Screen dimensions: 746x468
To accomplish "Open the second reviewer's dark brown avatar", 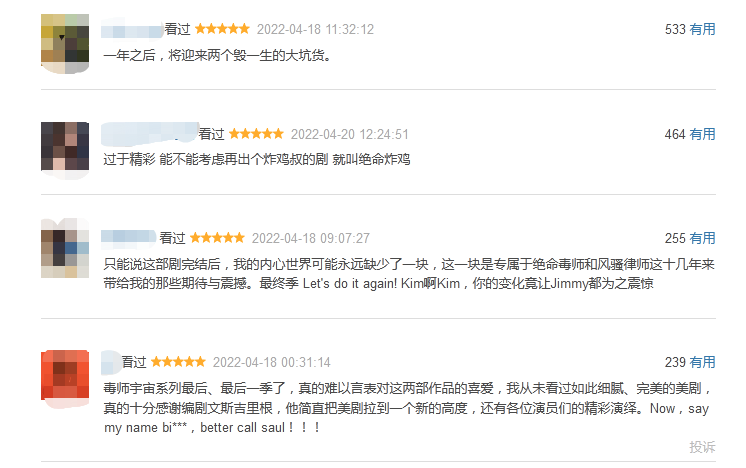I will pyautogui.click(x=65, y=149).
